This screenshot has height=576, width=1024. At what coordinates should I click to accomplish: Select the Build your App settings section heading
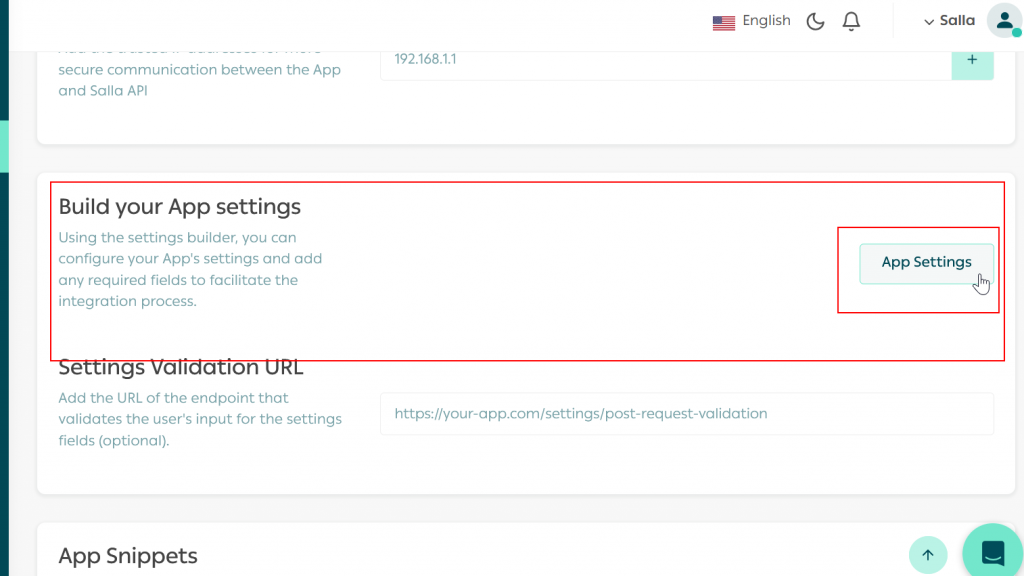point(178,206)
